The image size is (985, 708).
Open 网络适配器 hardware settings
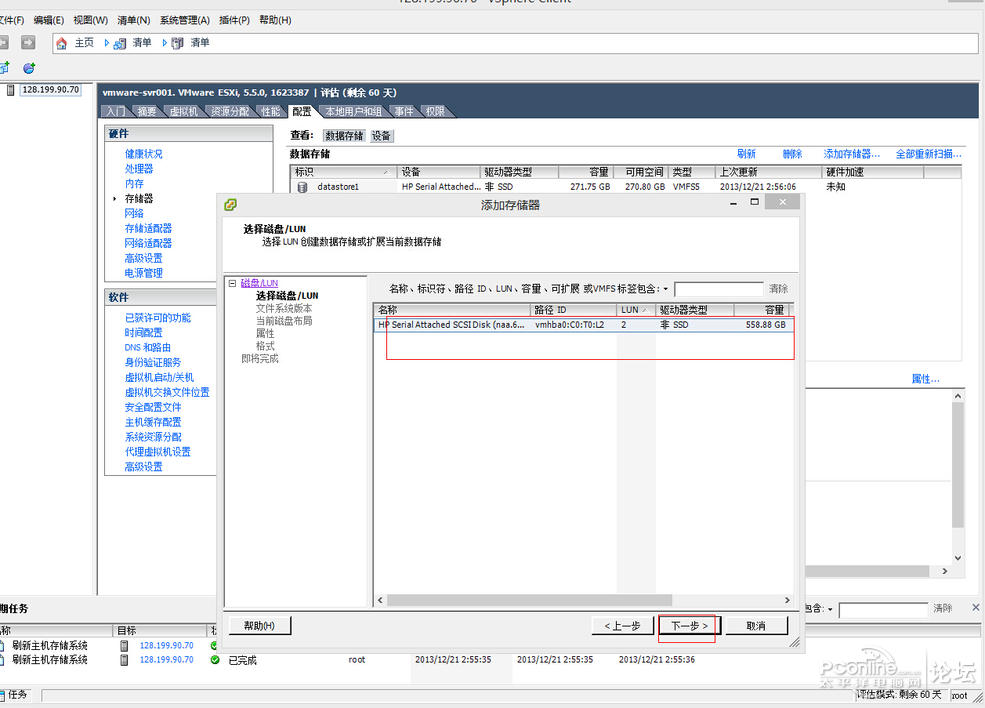148,243
